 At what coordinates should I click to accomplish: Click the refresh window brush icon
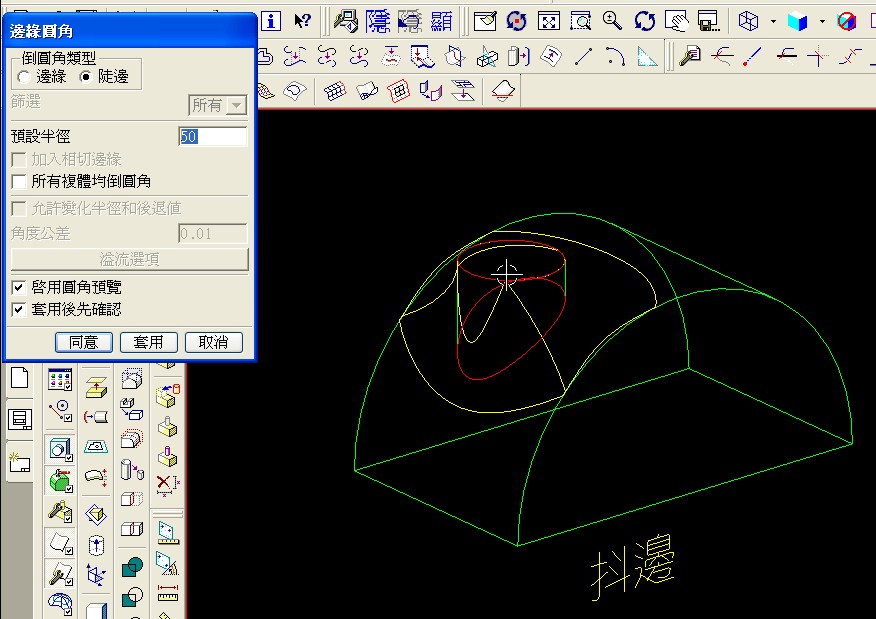(485, 21)
